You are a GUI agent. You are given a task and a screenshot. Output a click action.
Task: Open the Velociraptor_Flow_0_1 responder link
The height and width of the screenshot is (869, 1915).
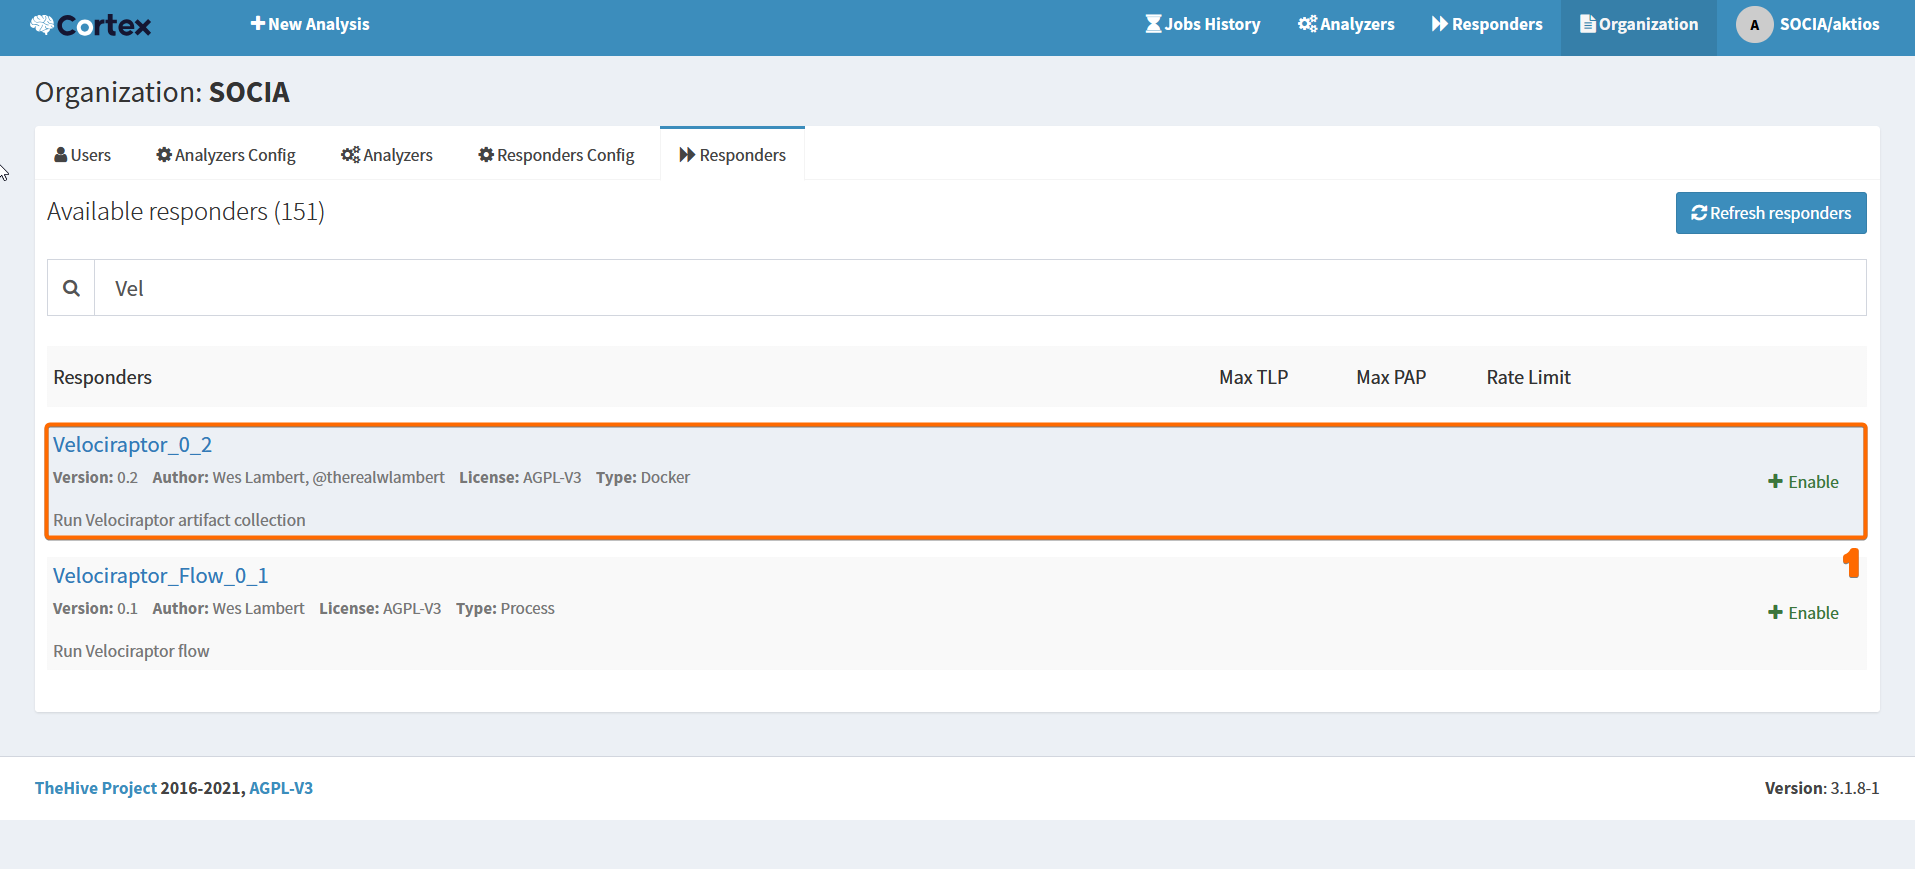(161, 576)
